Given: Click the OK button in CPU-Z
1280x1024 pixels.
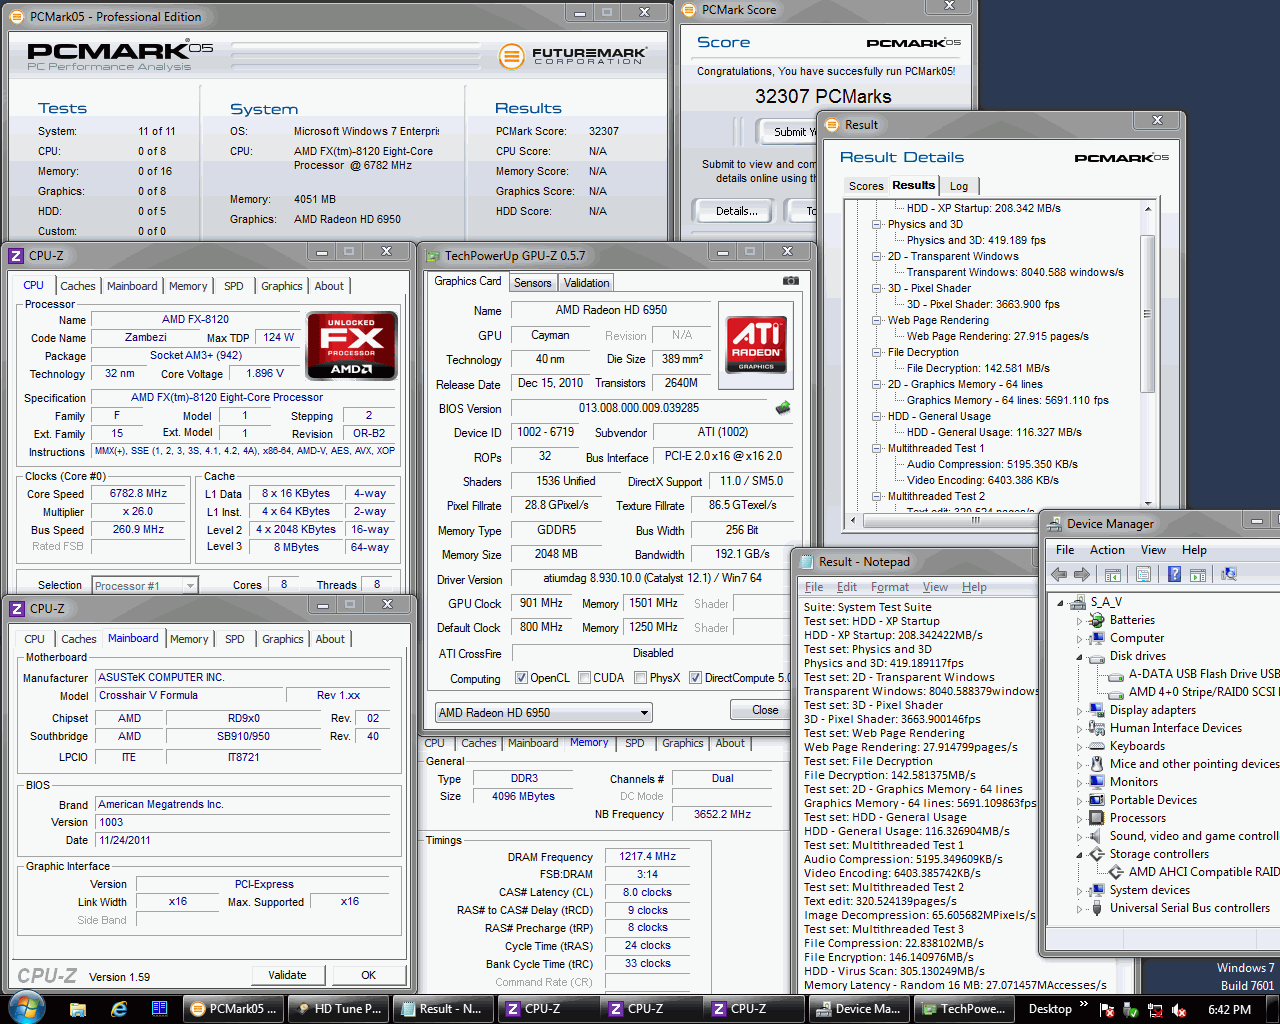Looking at the screenshot, I should point(369,975).
